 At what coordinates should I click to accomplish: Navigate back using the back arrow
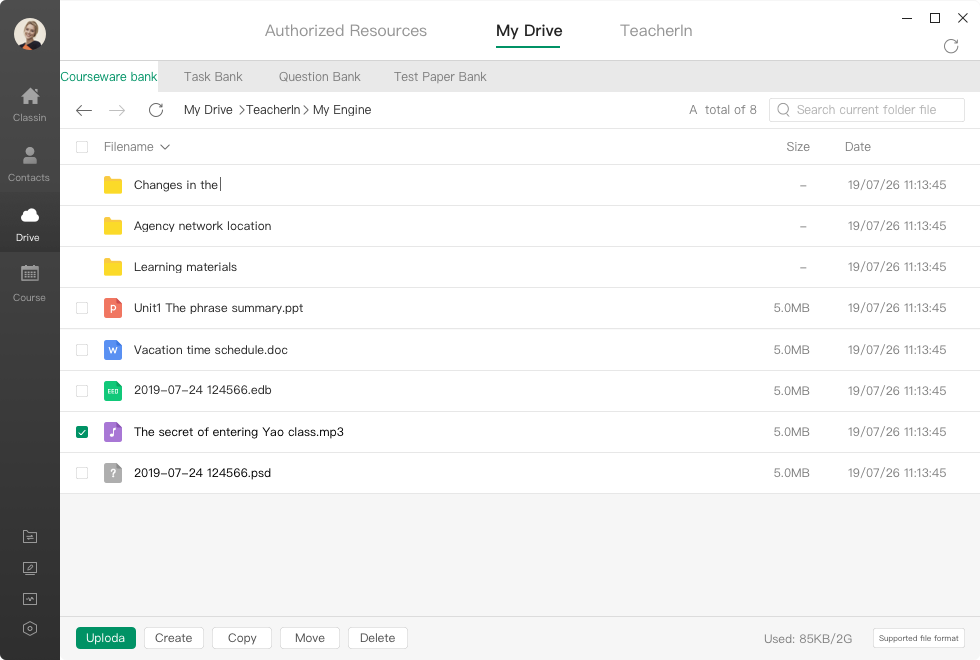84,110
